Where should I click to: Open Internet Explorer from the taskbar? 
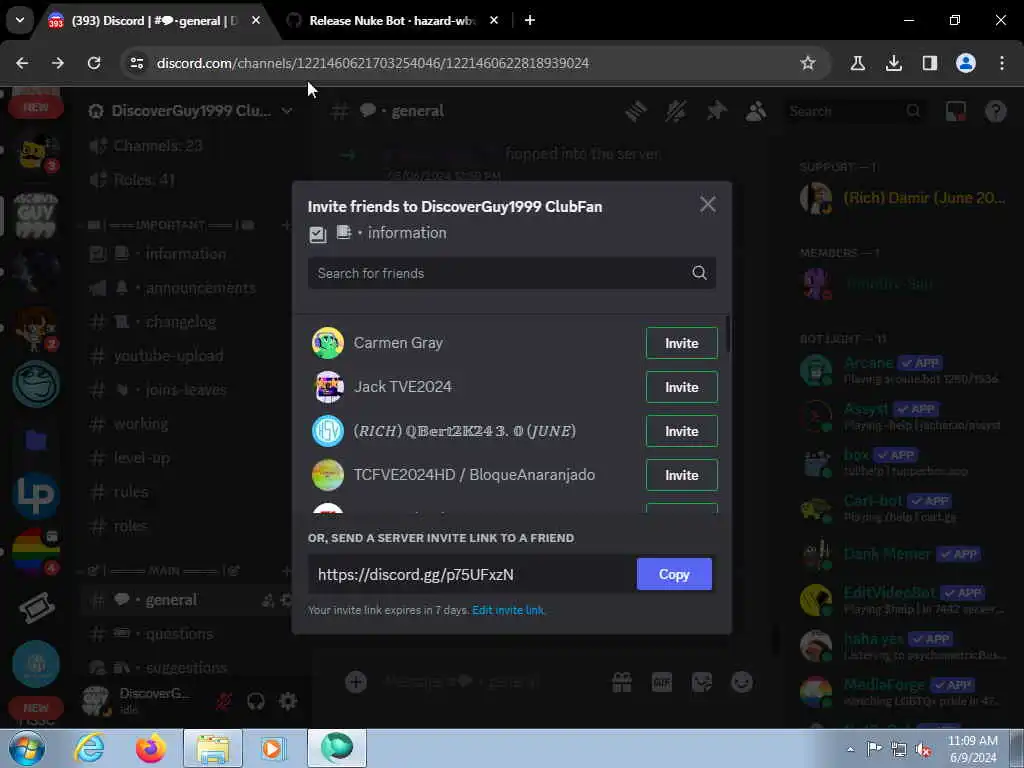coord(89,748)
